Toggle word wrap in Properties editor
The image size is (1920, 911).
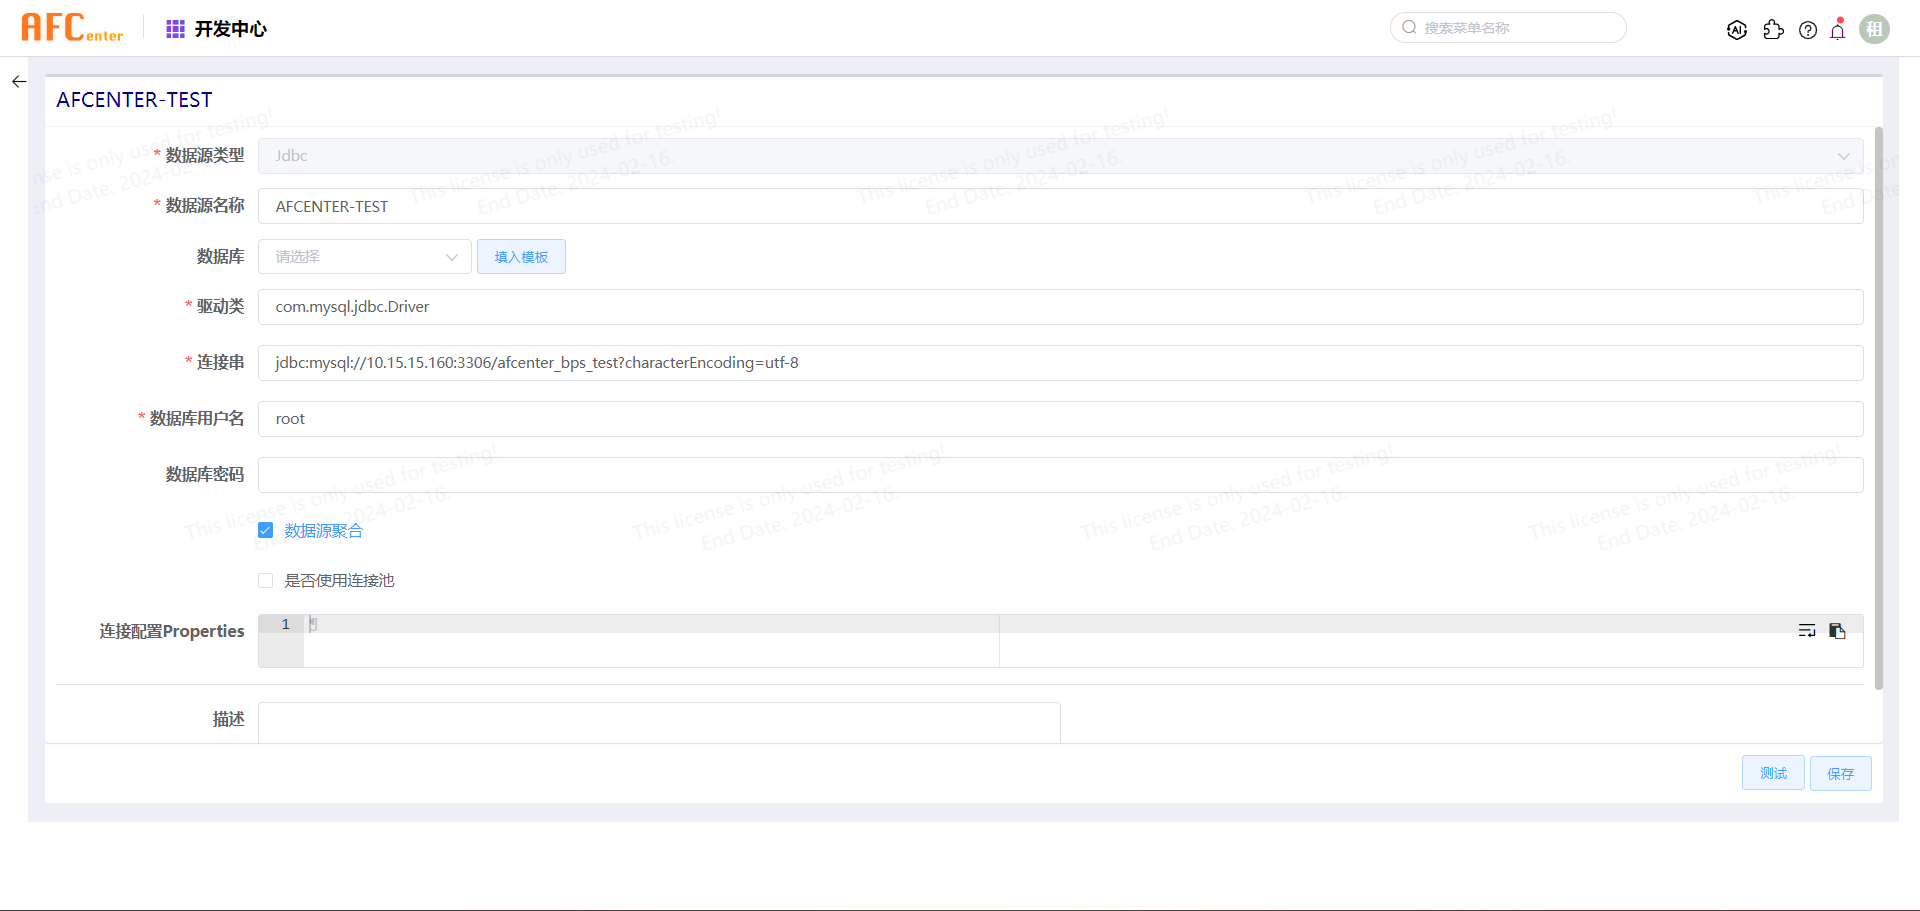[1807, 631]
